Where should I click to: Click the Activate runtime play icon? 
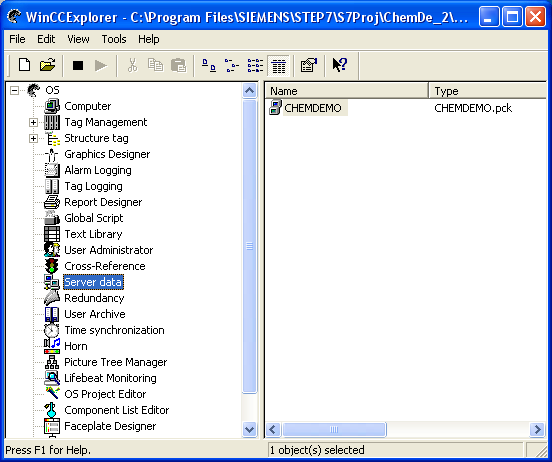click(101, 65)
